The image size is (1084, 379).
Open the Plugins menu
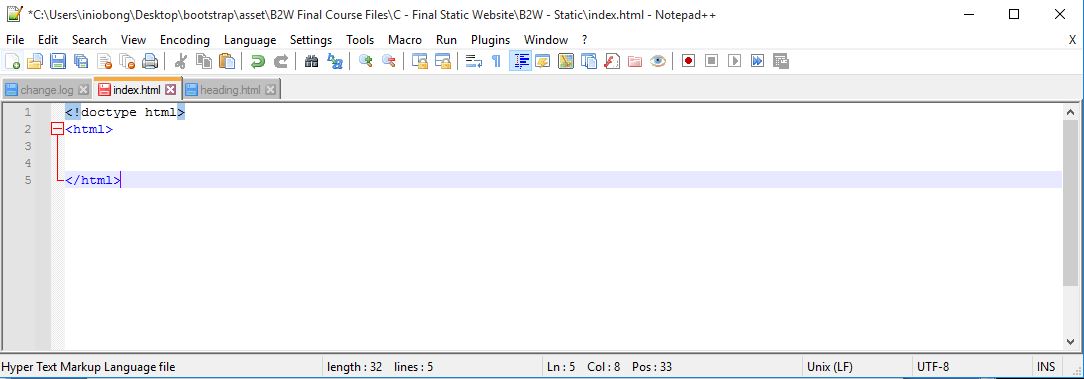[490, 40]
